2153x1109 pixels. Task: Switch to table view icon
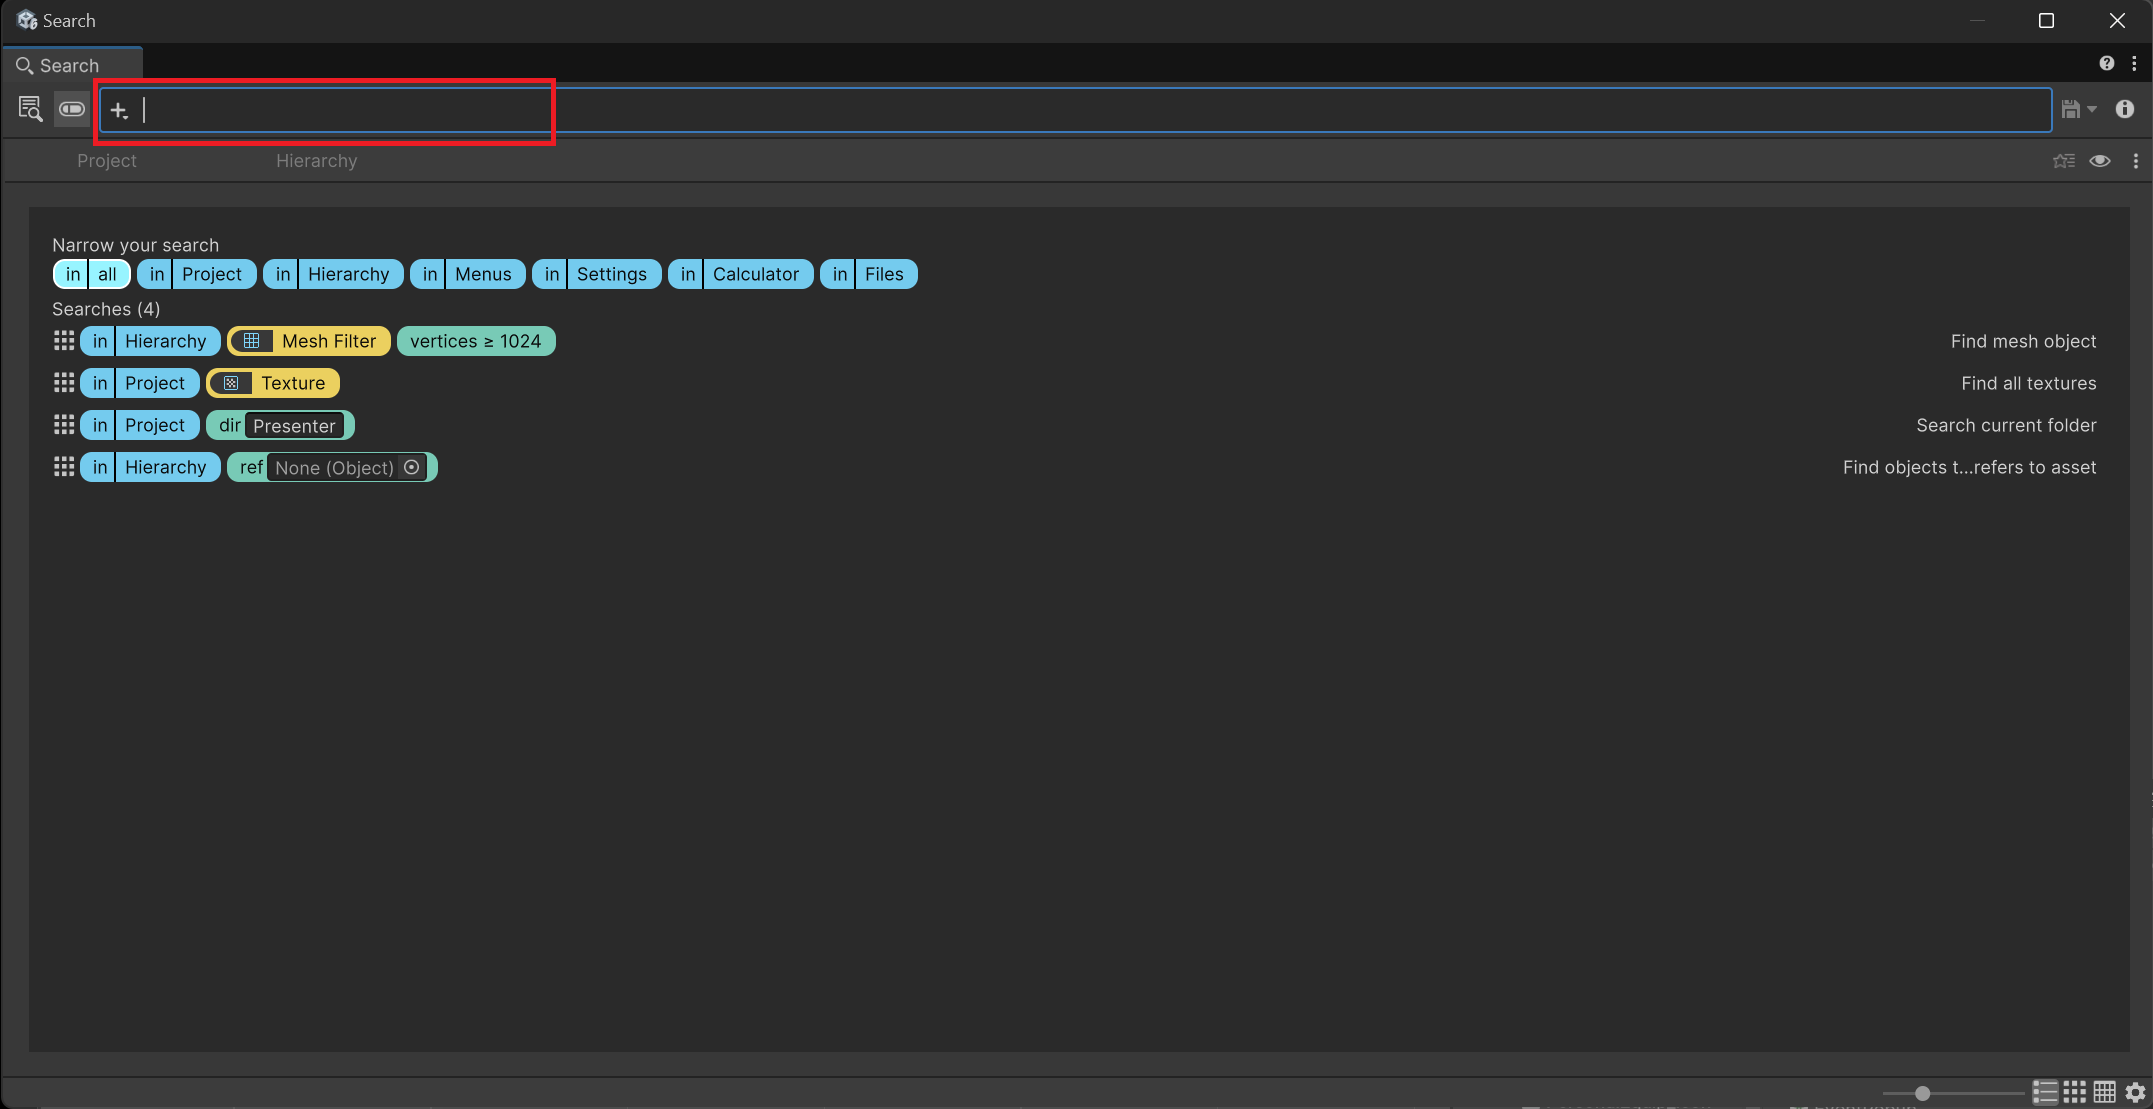pyautogui.click(x=2105, y=1092)
